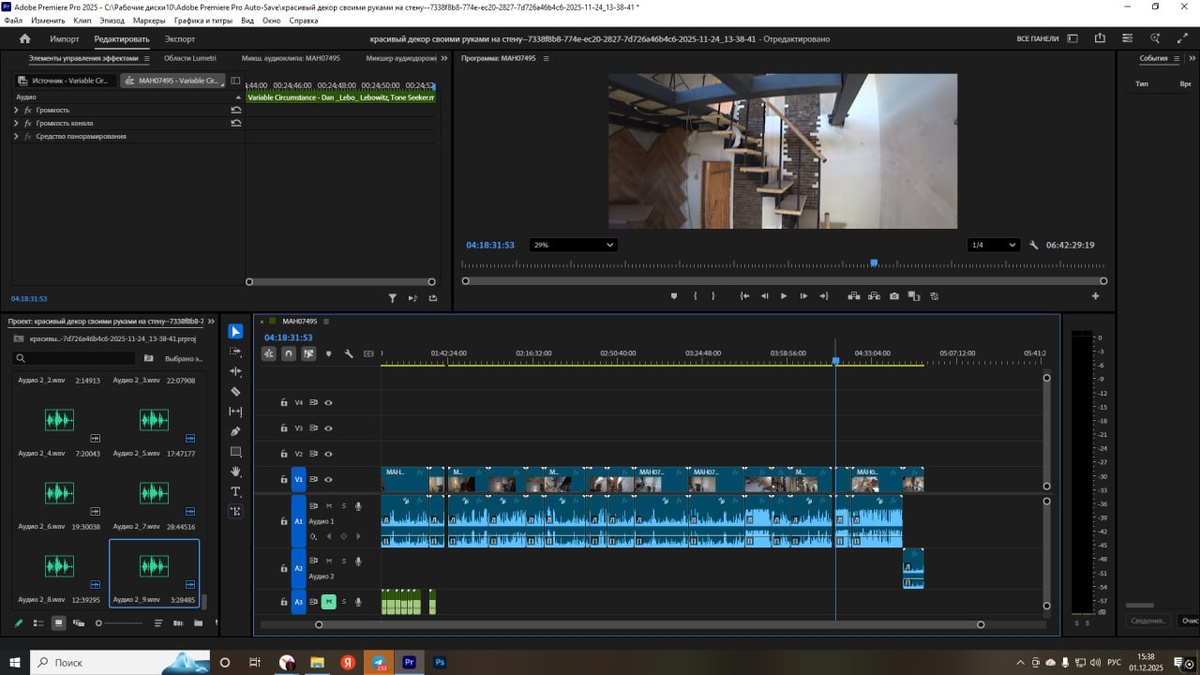Toggle the lock on track V2
This screenshot has height=675, width=1200.
284,454
